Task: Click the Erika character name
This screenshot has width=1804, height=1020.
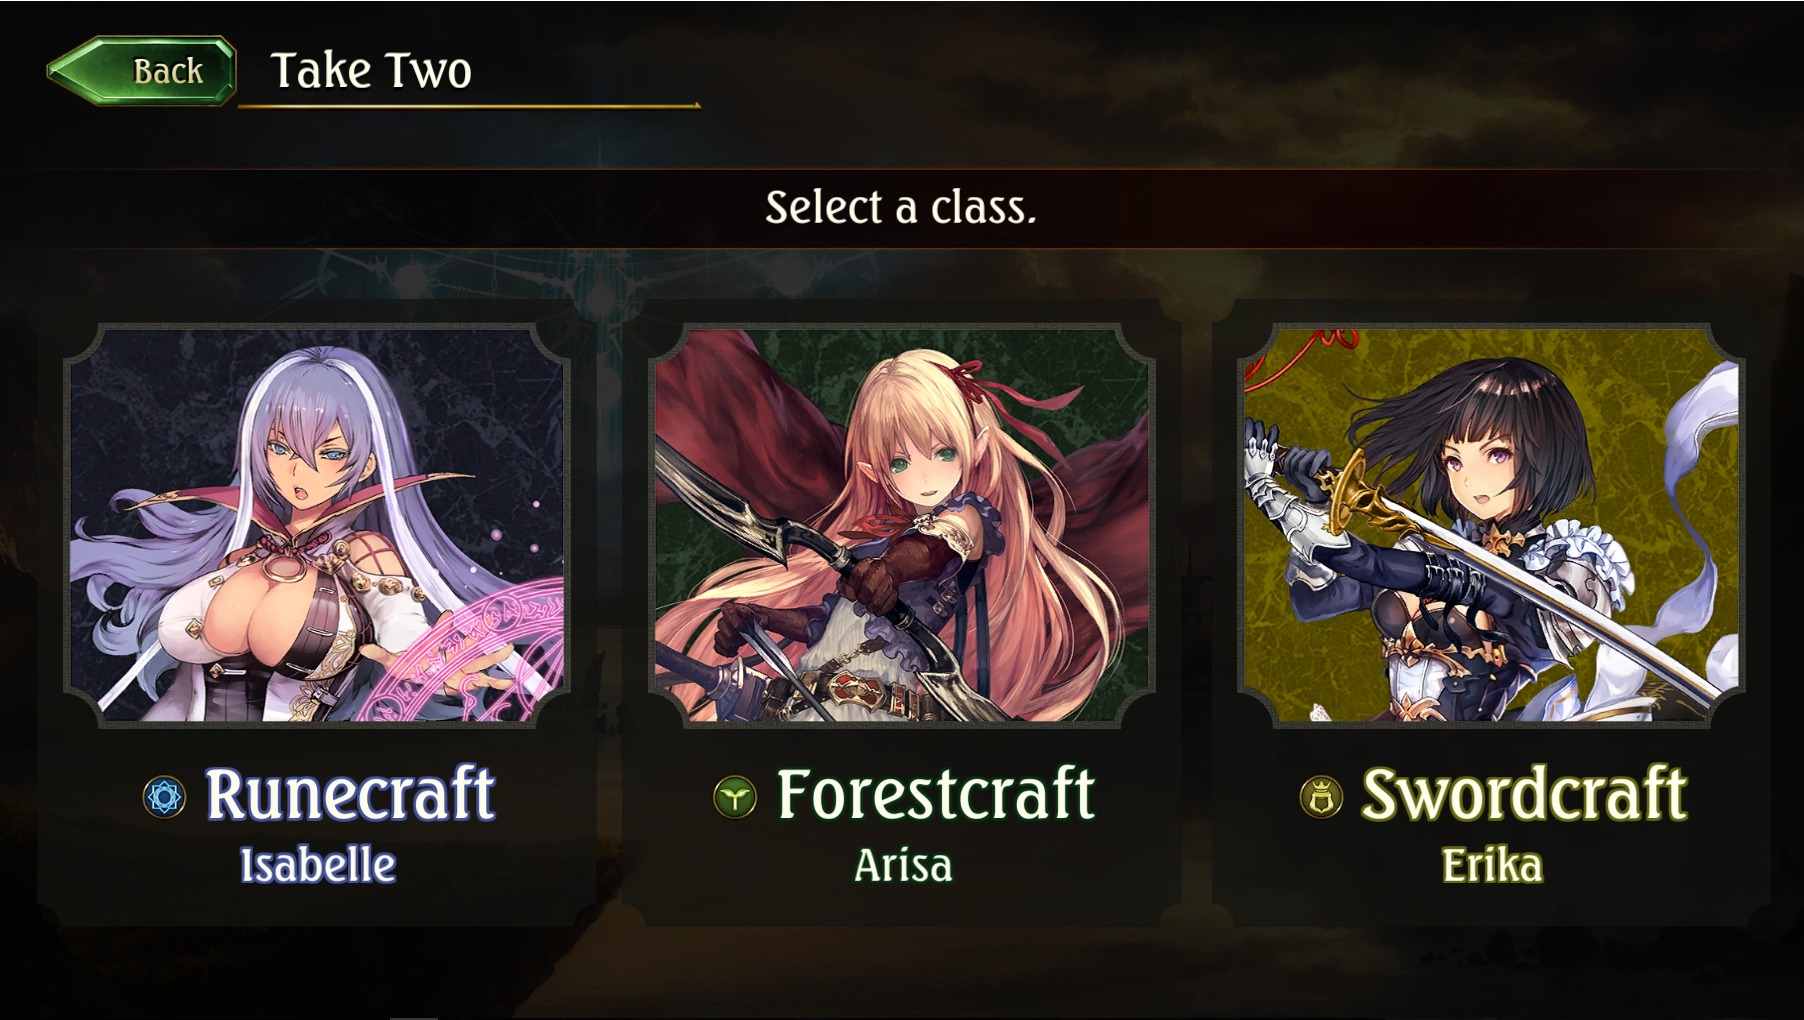Action: coord(1492,866)
